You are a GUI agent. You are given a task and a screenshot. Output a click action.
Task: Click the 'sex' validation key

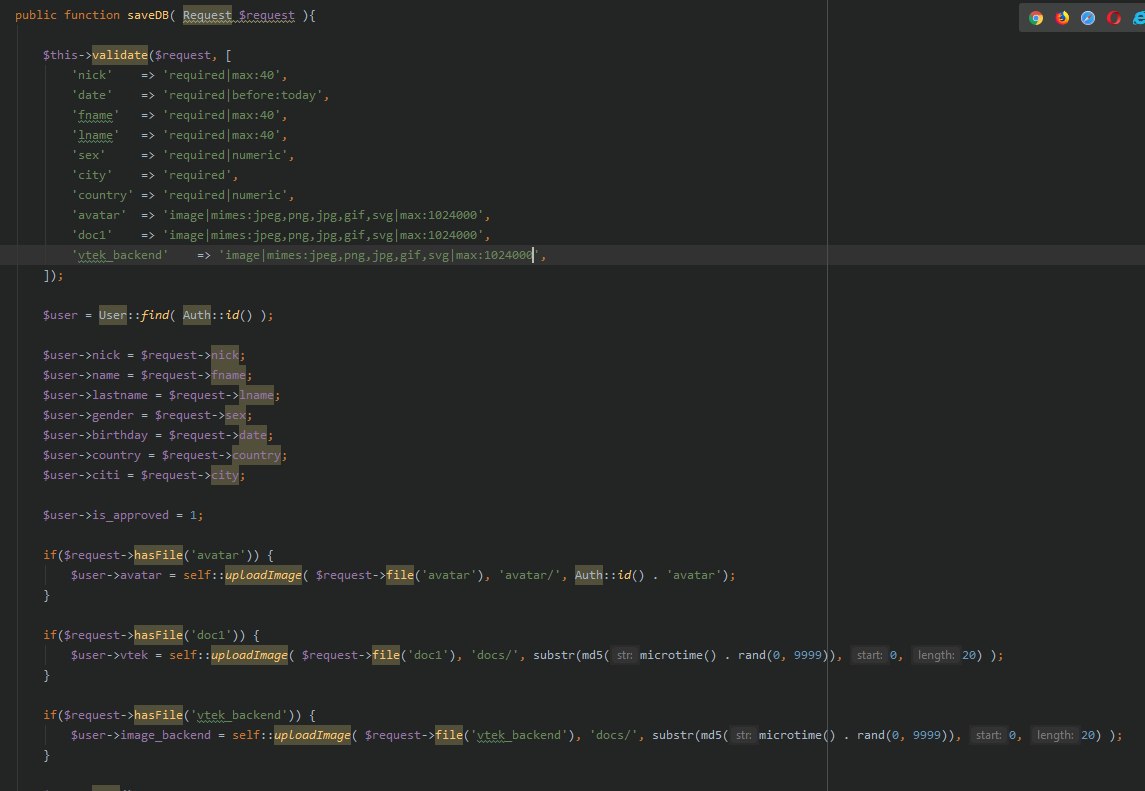(x=88, y=155)
